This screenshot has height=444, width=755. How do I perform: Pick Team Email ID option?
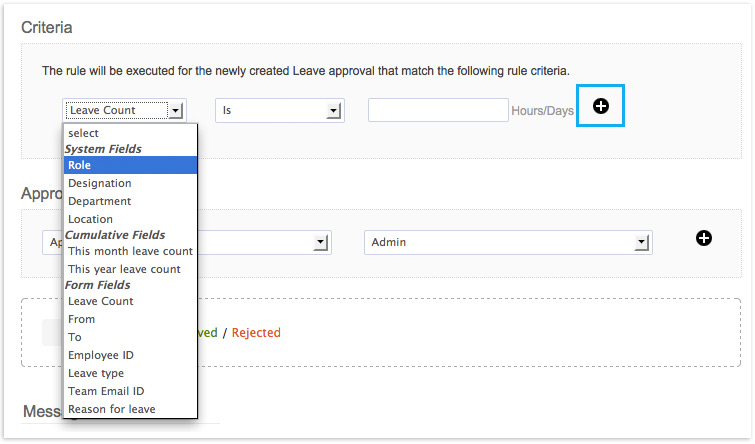130,391
